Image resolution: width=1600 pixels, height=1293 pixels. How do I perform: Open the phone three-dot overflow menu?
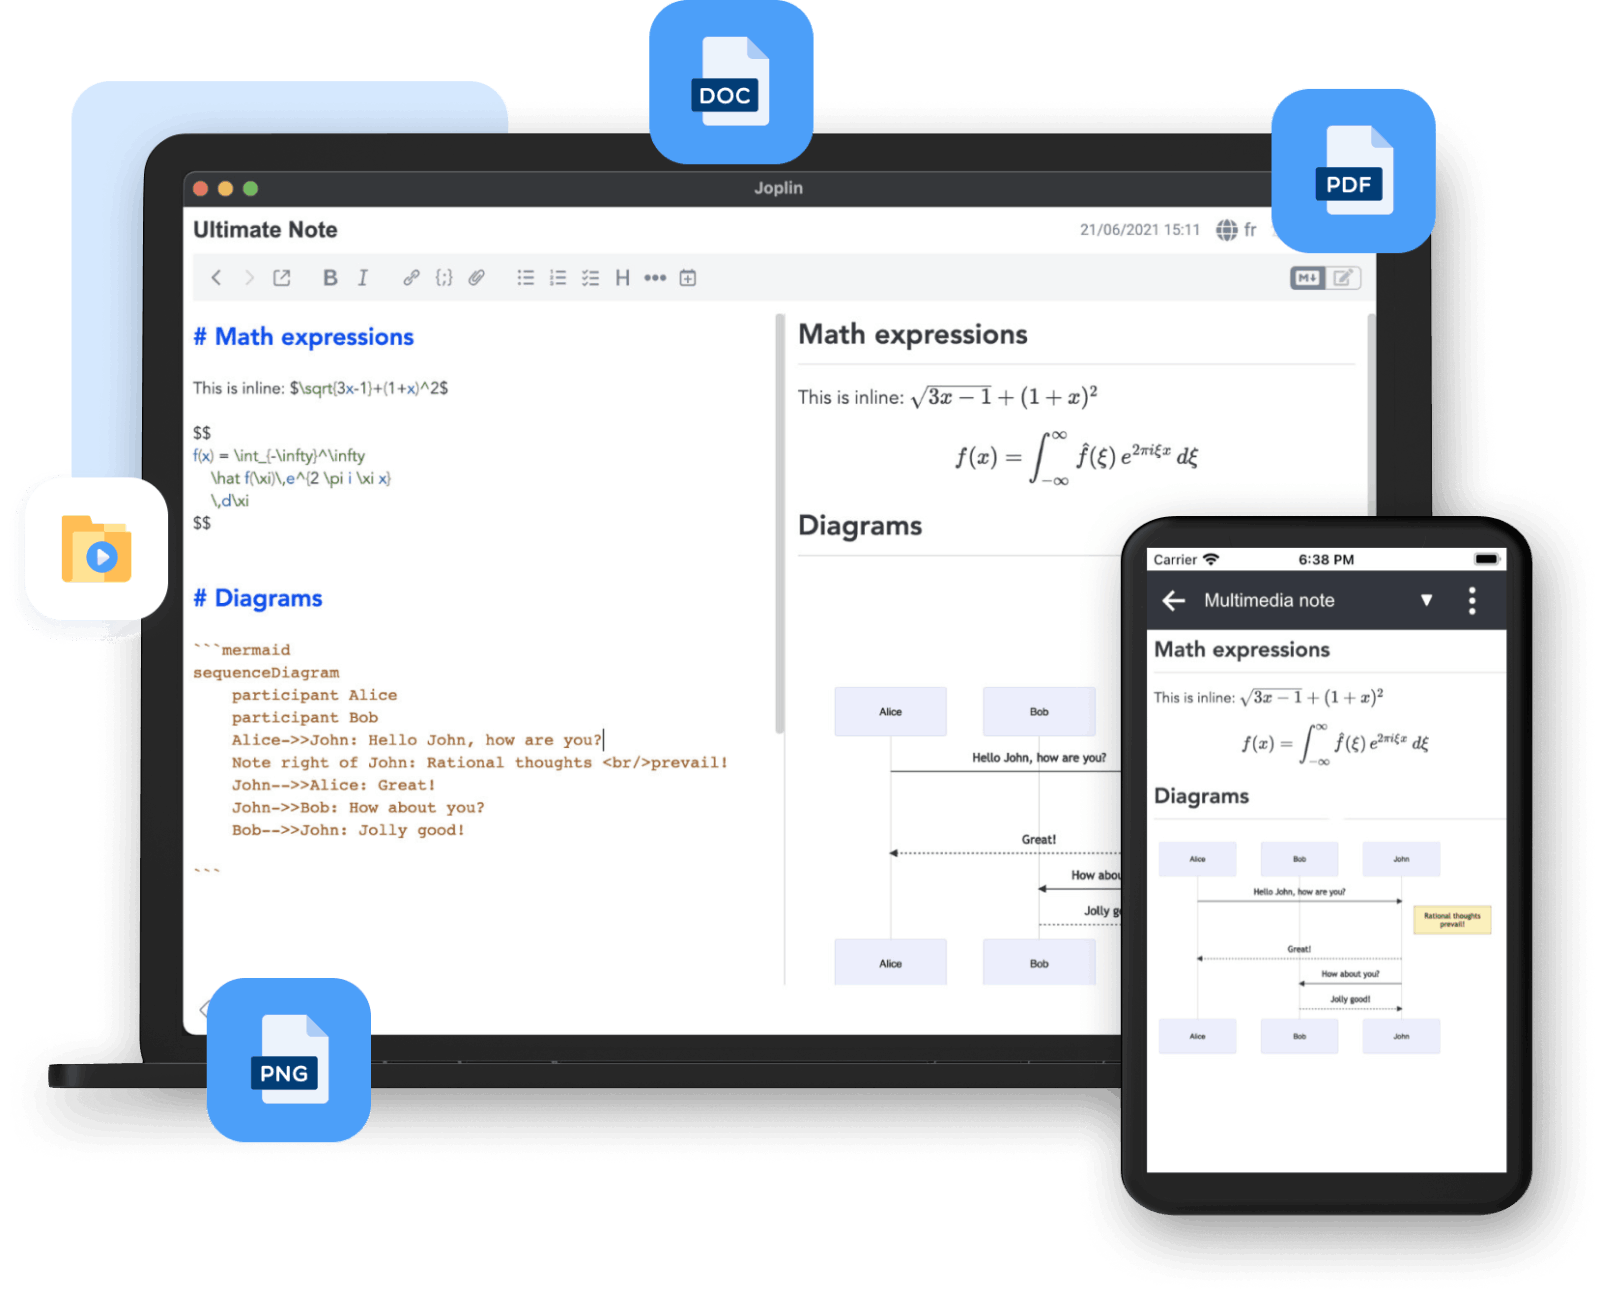(1472, 600)
